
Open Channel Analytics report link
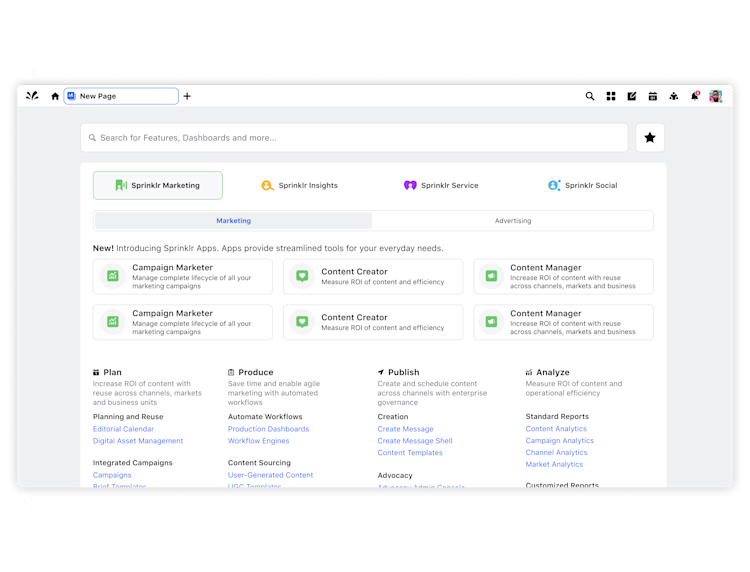tap(556, 452)
